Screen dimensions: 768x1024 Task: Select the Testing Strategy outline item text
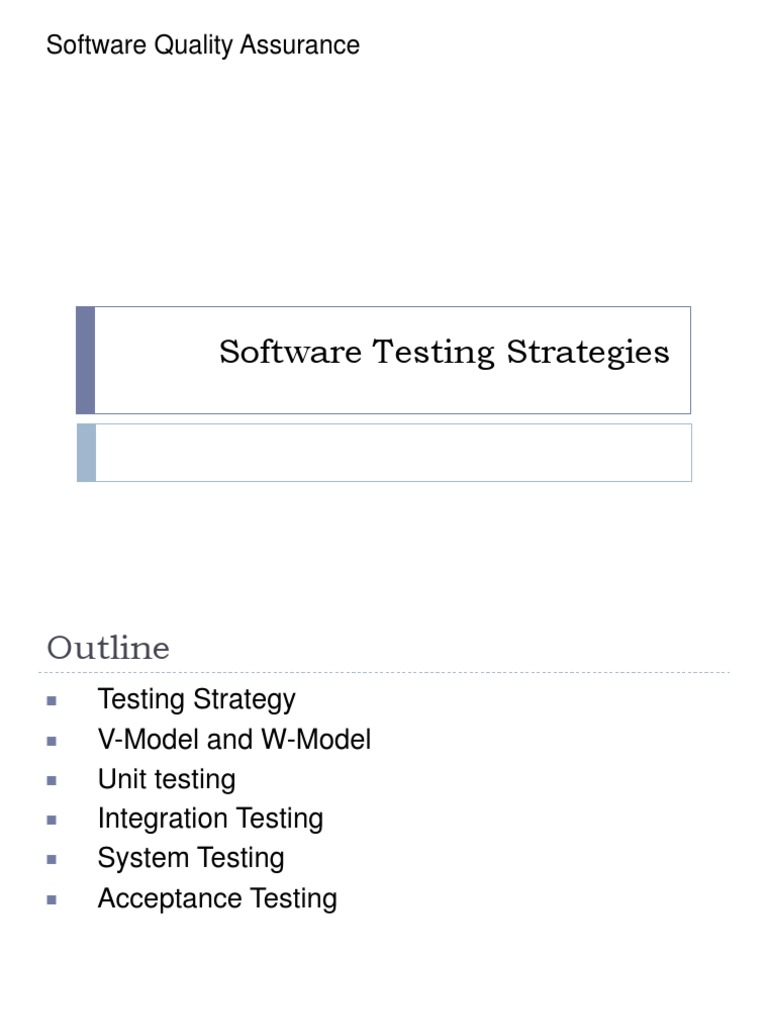click(196, 699)
